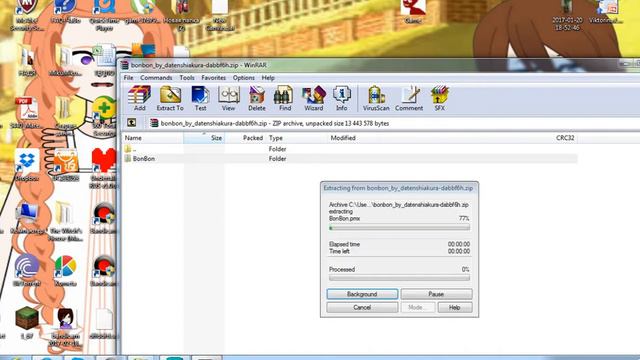Click the Add toolbar icon in WinRAR
Viewport: 640px width, 360px height.
click(140, 98)
